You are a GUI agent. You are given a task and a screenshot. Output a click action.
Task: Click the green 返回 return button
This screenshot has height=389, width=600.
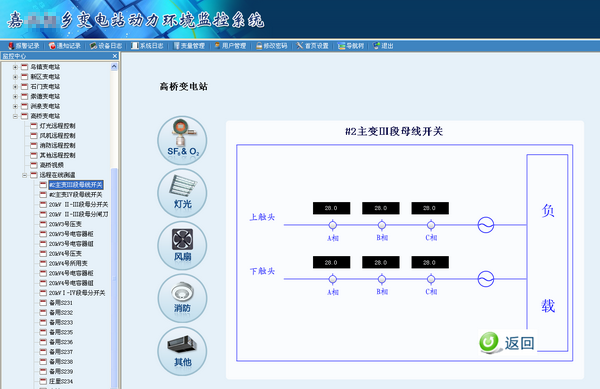(507, 342)
